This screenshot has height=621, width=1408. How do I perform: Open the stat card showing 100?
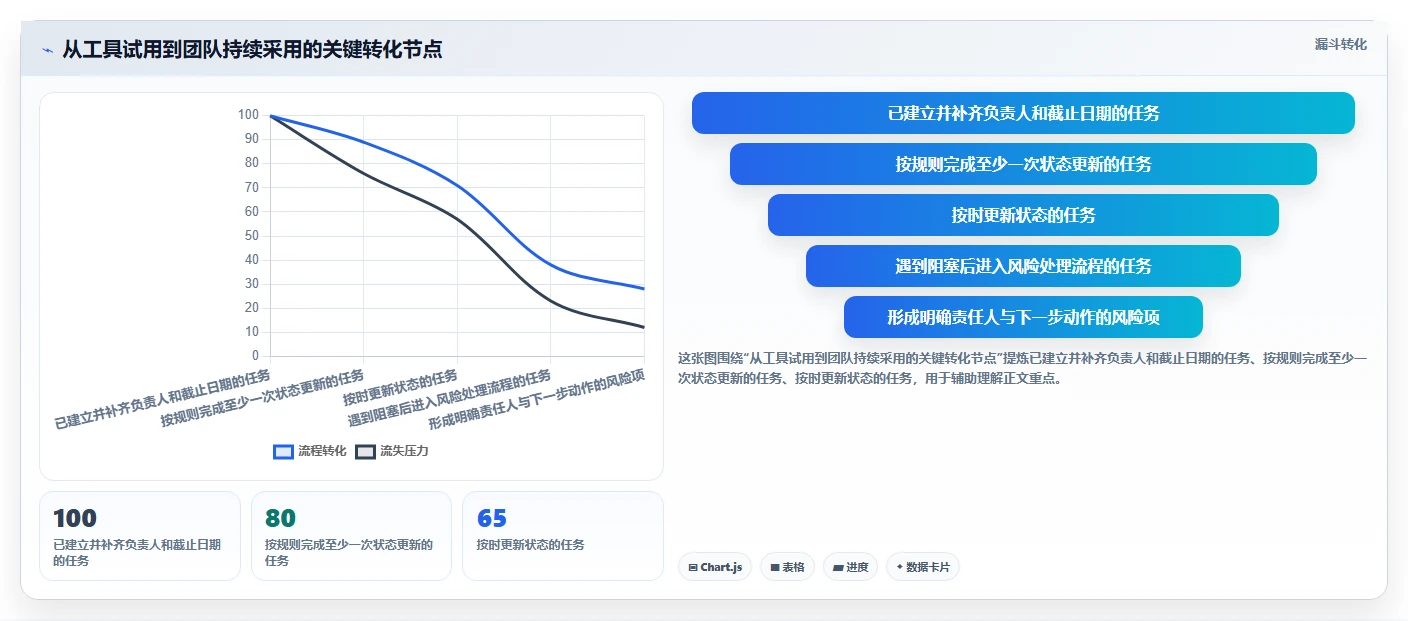140,536
